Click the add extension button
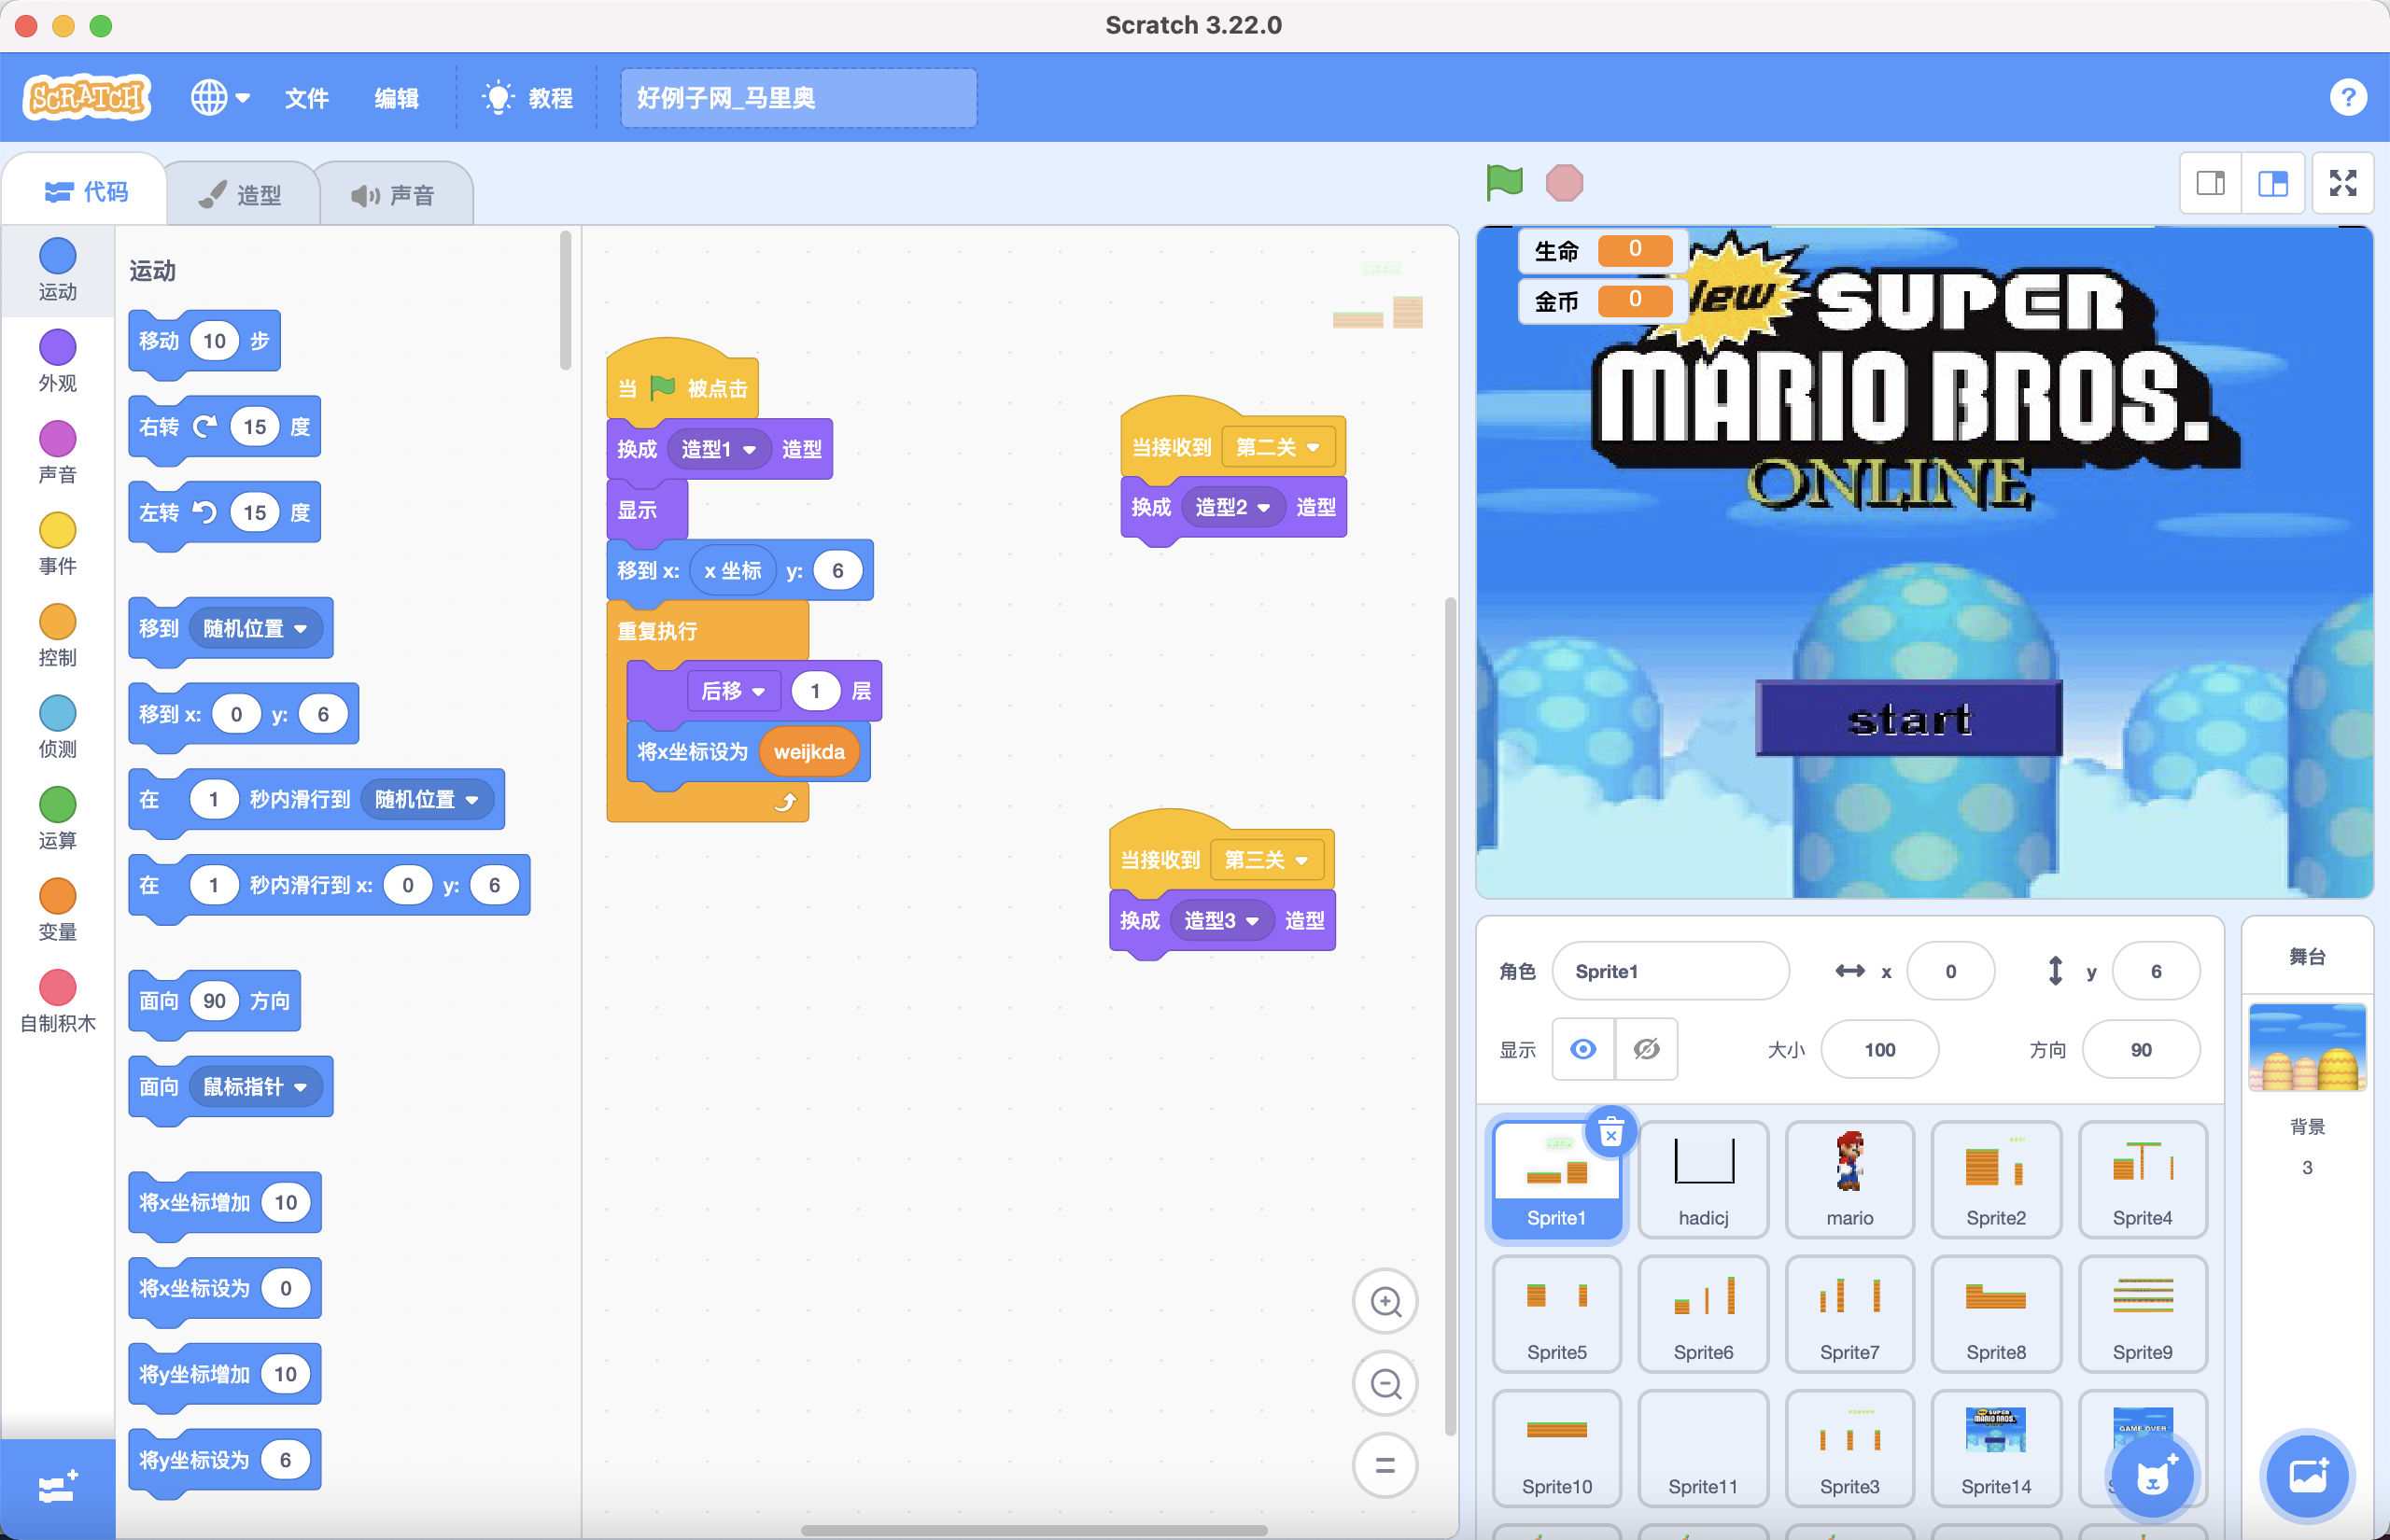Image resolution: width=2390 pixels, height=1540 pixels. [57, 1488]
